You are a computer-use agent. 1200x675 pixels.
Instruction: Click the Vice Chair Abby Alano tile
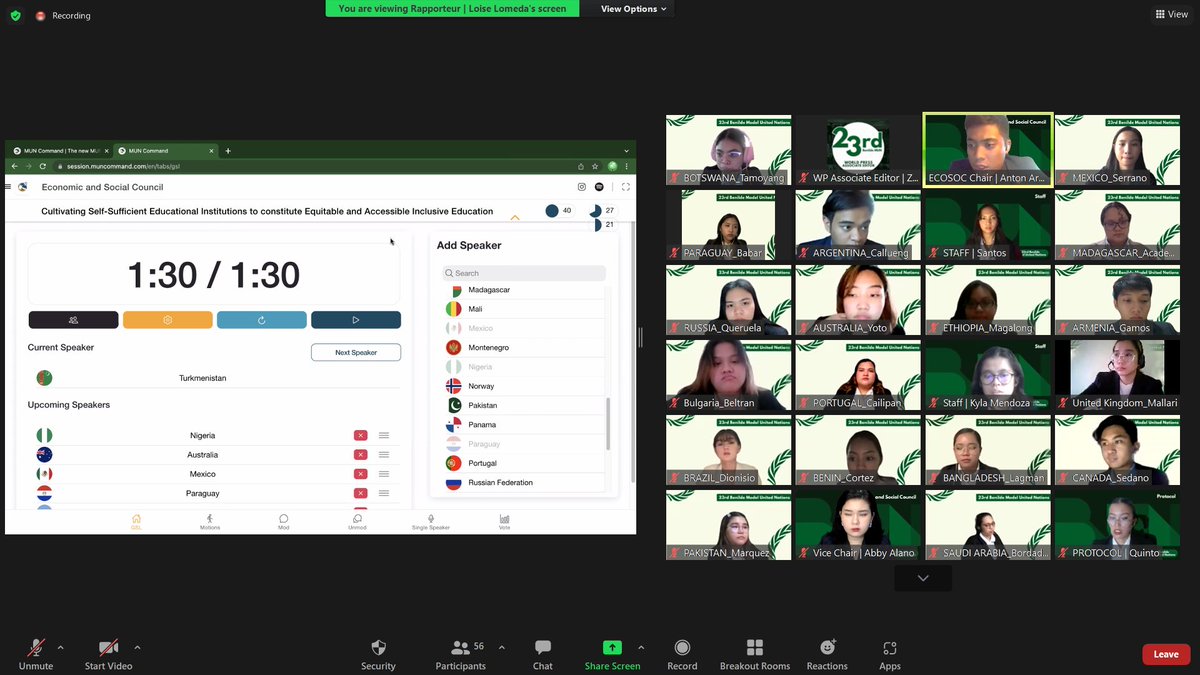click(x=858, y=525)
